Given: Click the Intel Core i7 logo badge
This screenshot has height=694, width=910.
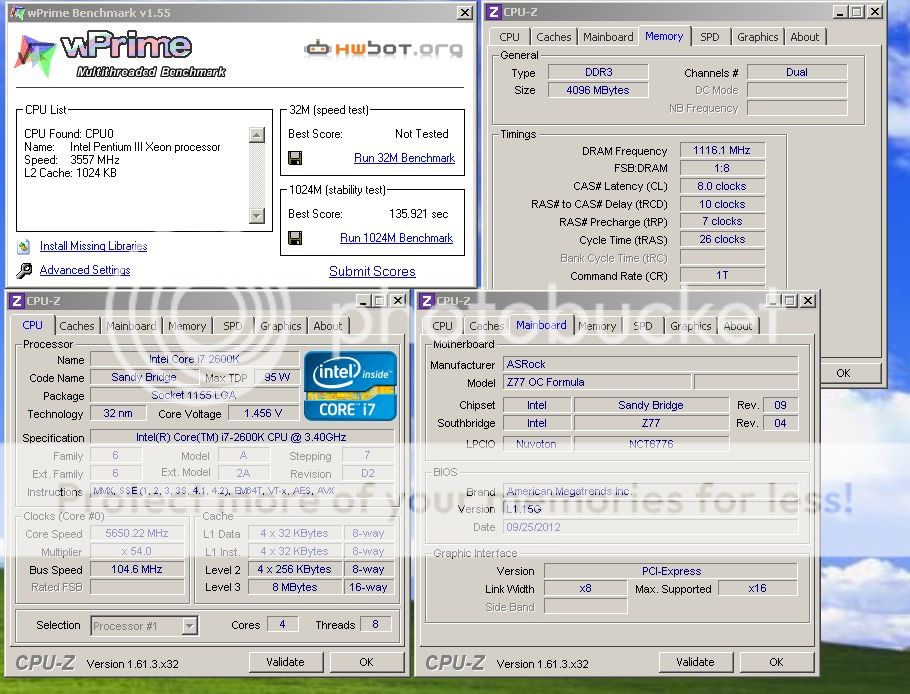Looking at the screenshot, I should [350, 385].
